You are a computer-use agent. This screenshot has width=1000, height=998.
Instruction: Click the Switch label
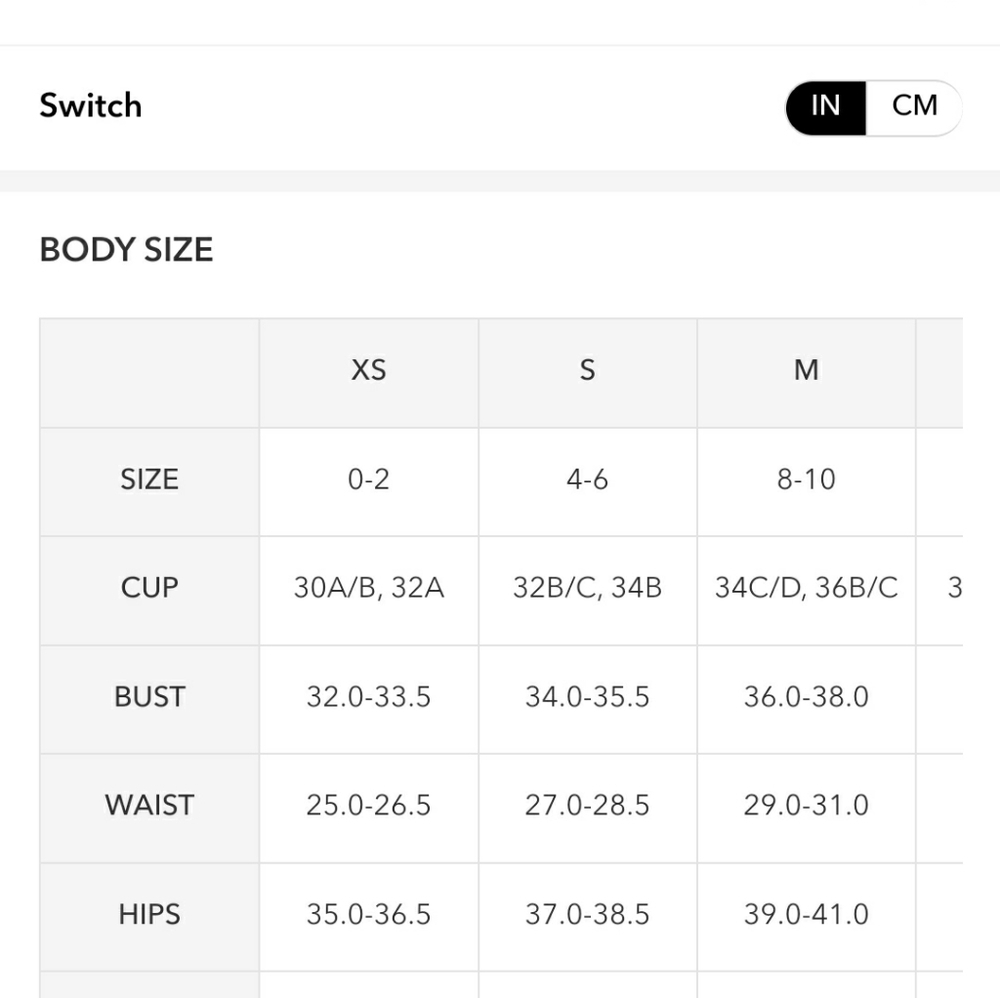91,105
